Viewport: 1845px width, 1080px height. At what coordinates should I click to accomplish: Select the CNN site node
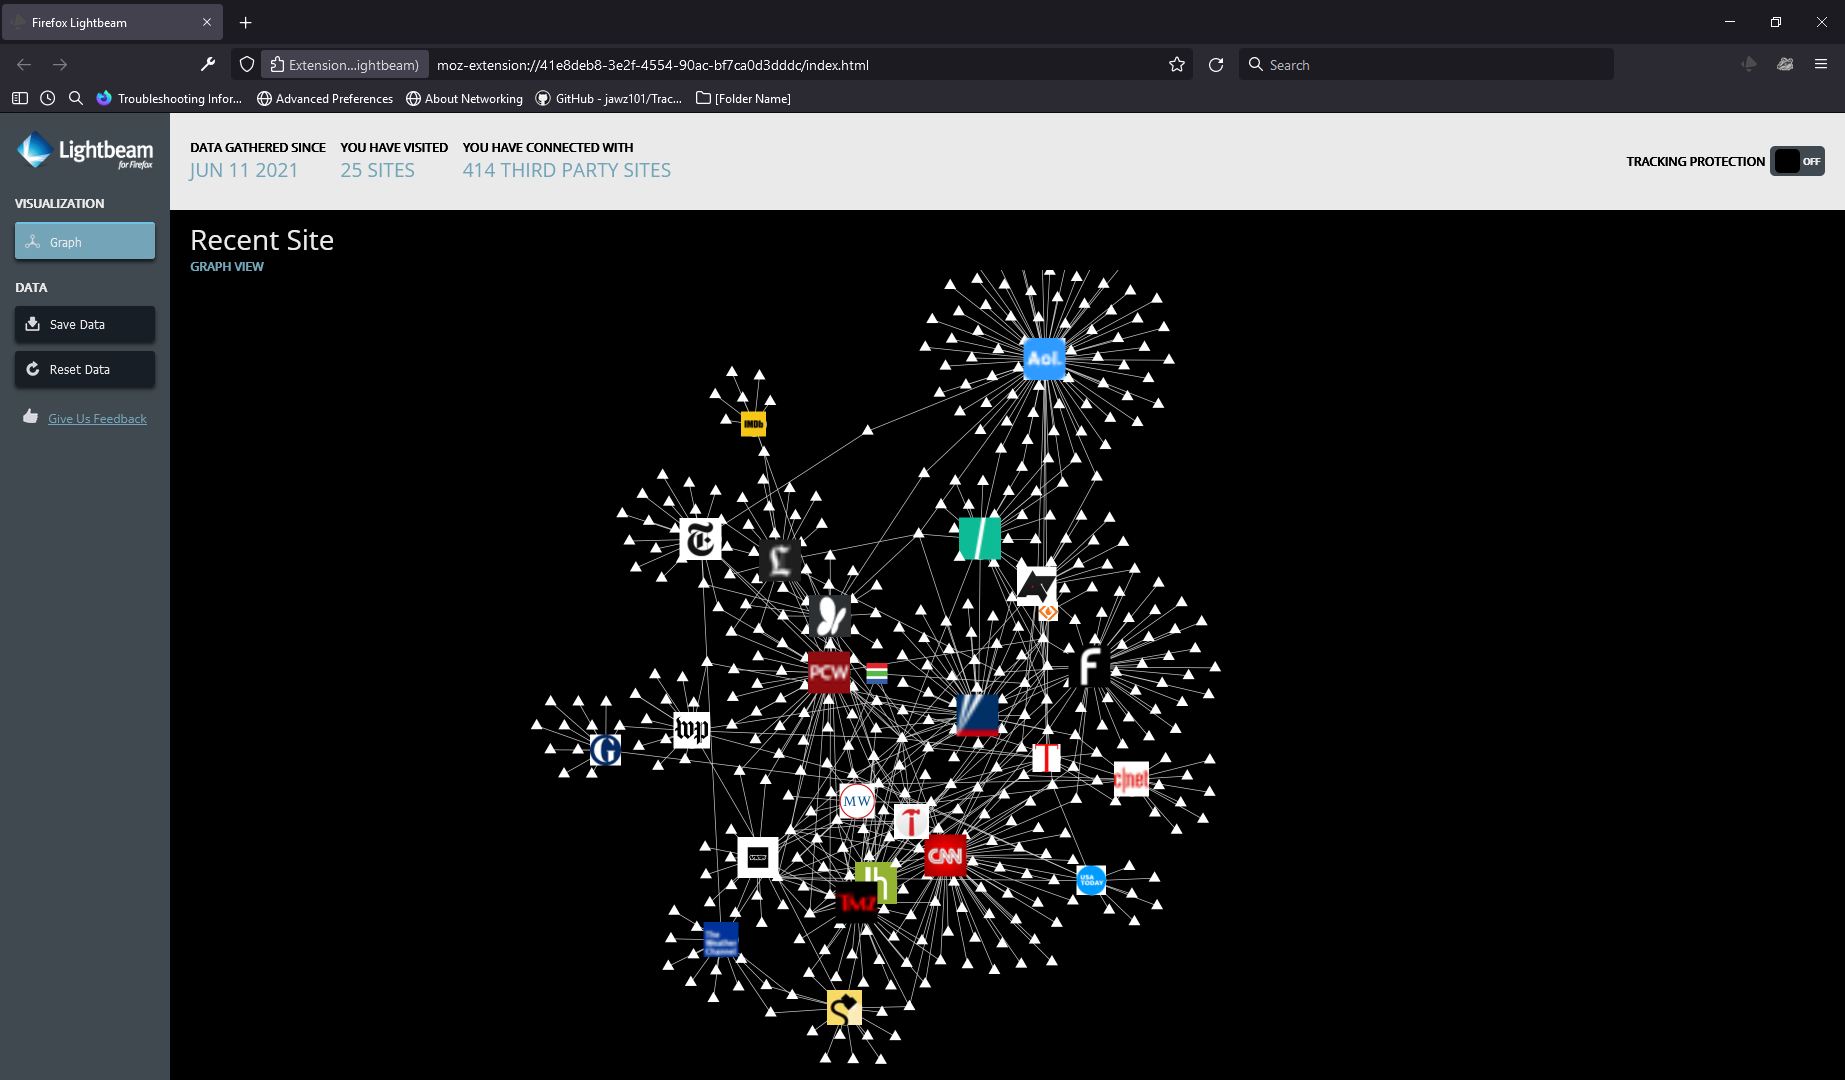(x=945, y=856)
